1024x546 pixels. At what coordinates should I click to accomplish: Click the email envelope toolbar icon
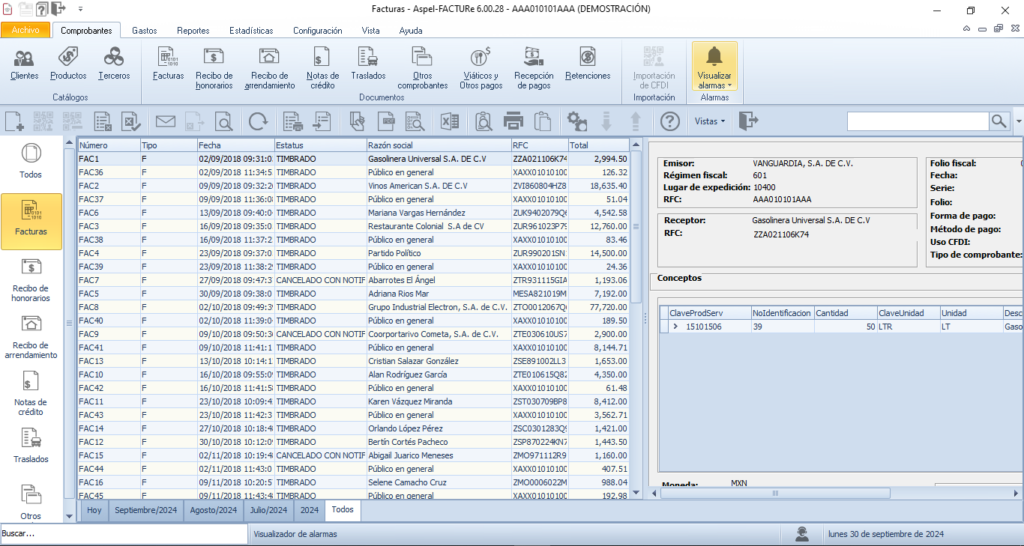165,122
